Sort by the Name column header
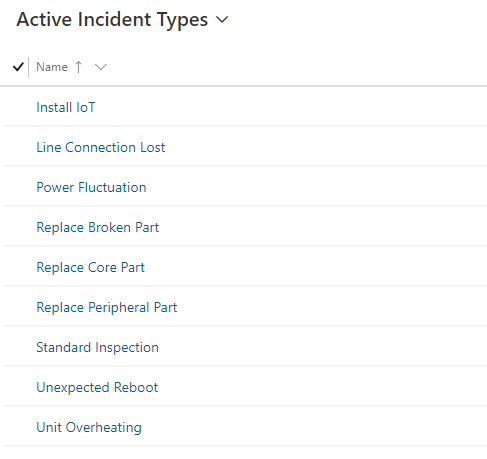487x459 pixels. pos(52,67)
